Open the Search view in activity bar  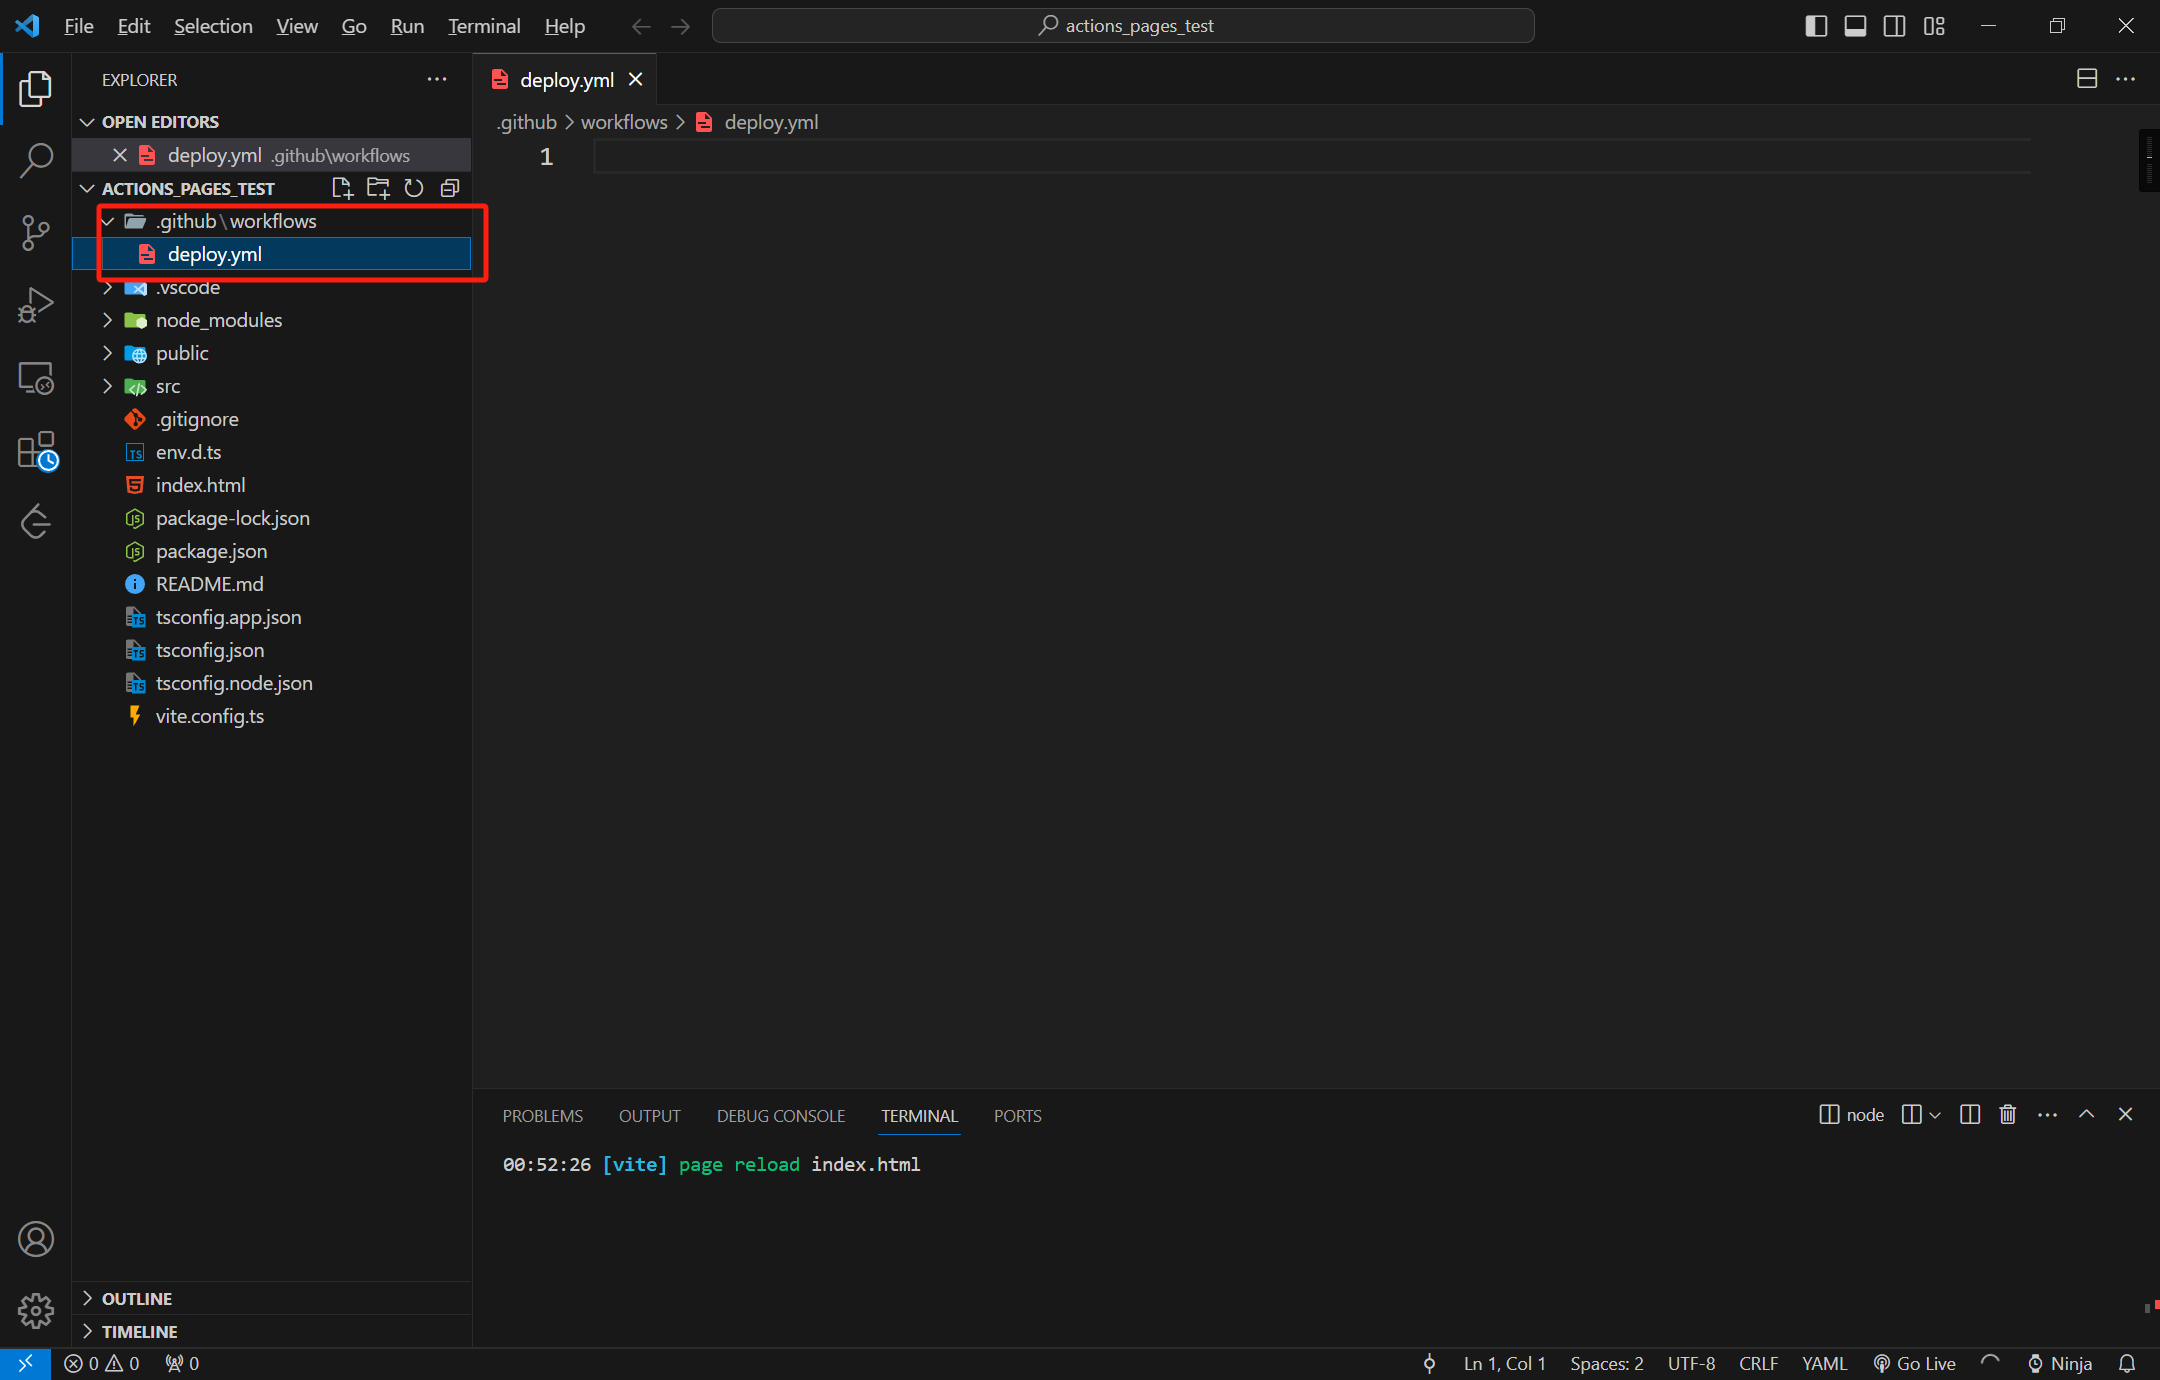click(x=36, y=160)
